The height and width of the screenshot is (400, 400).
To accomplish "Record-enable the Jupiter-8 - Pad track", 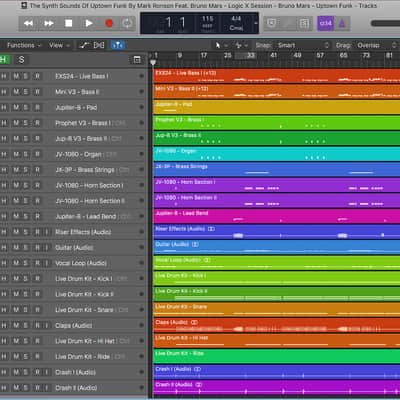I will 37,107.
